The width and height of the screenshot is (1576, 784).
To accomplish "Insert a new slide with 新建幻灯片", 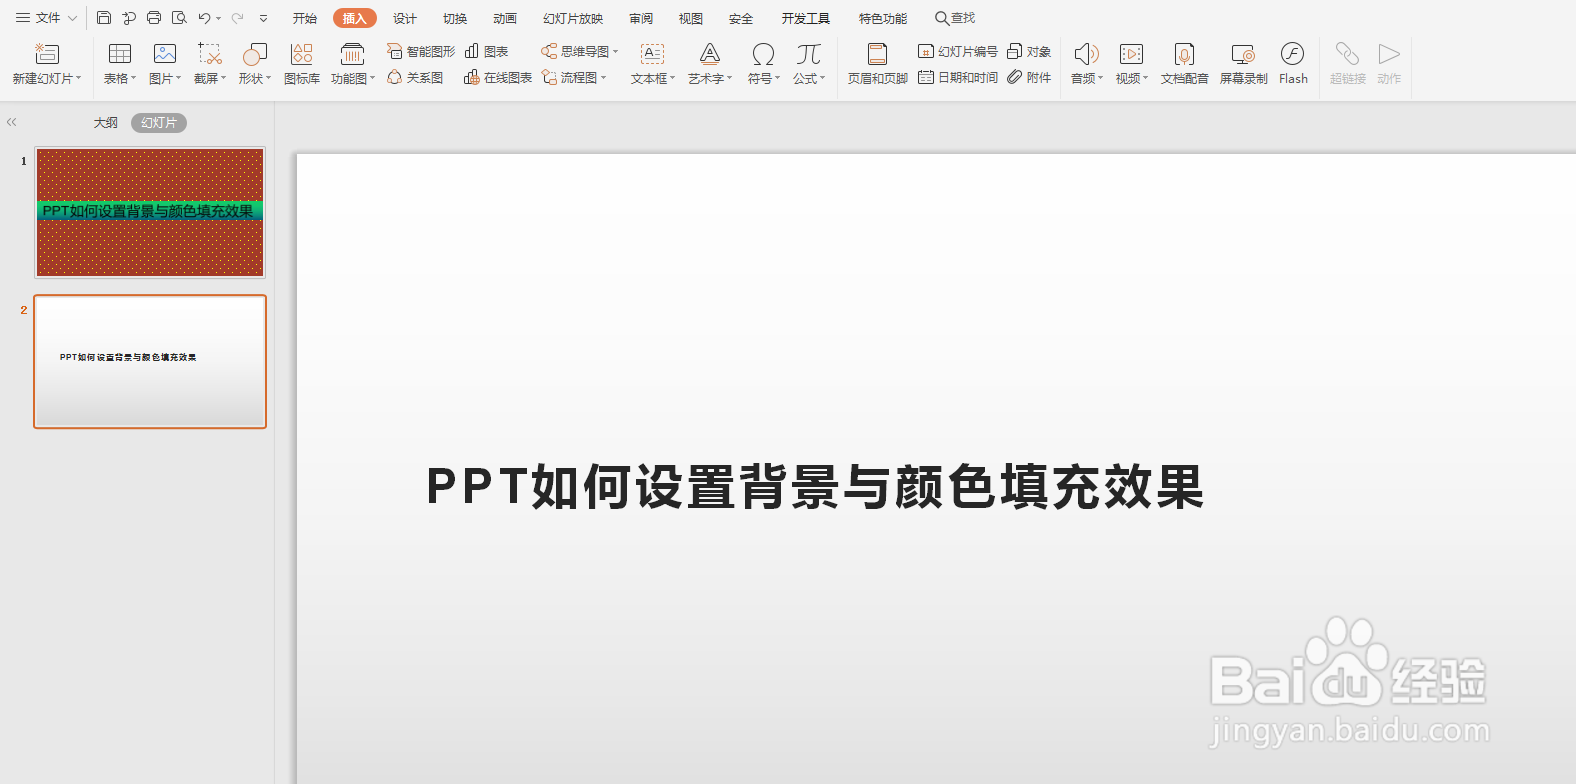I will pos(47,63).
